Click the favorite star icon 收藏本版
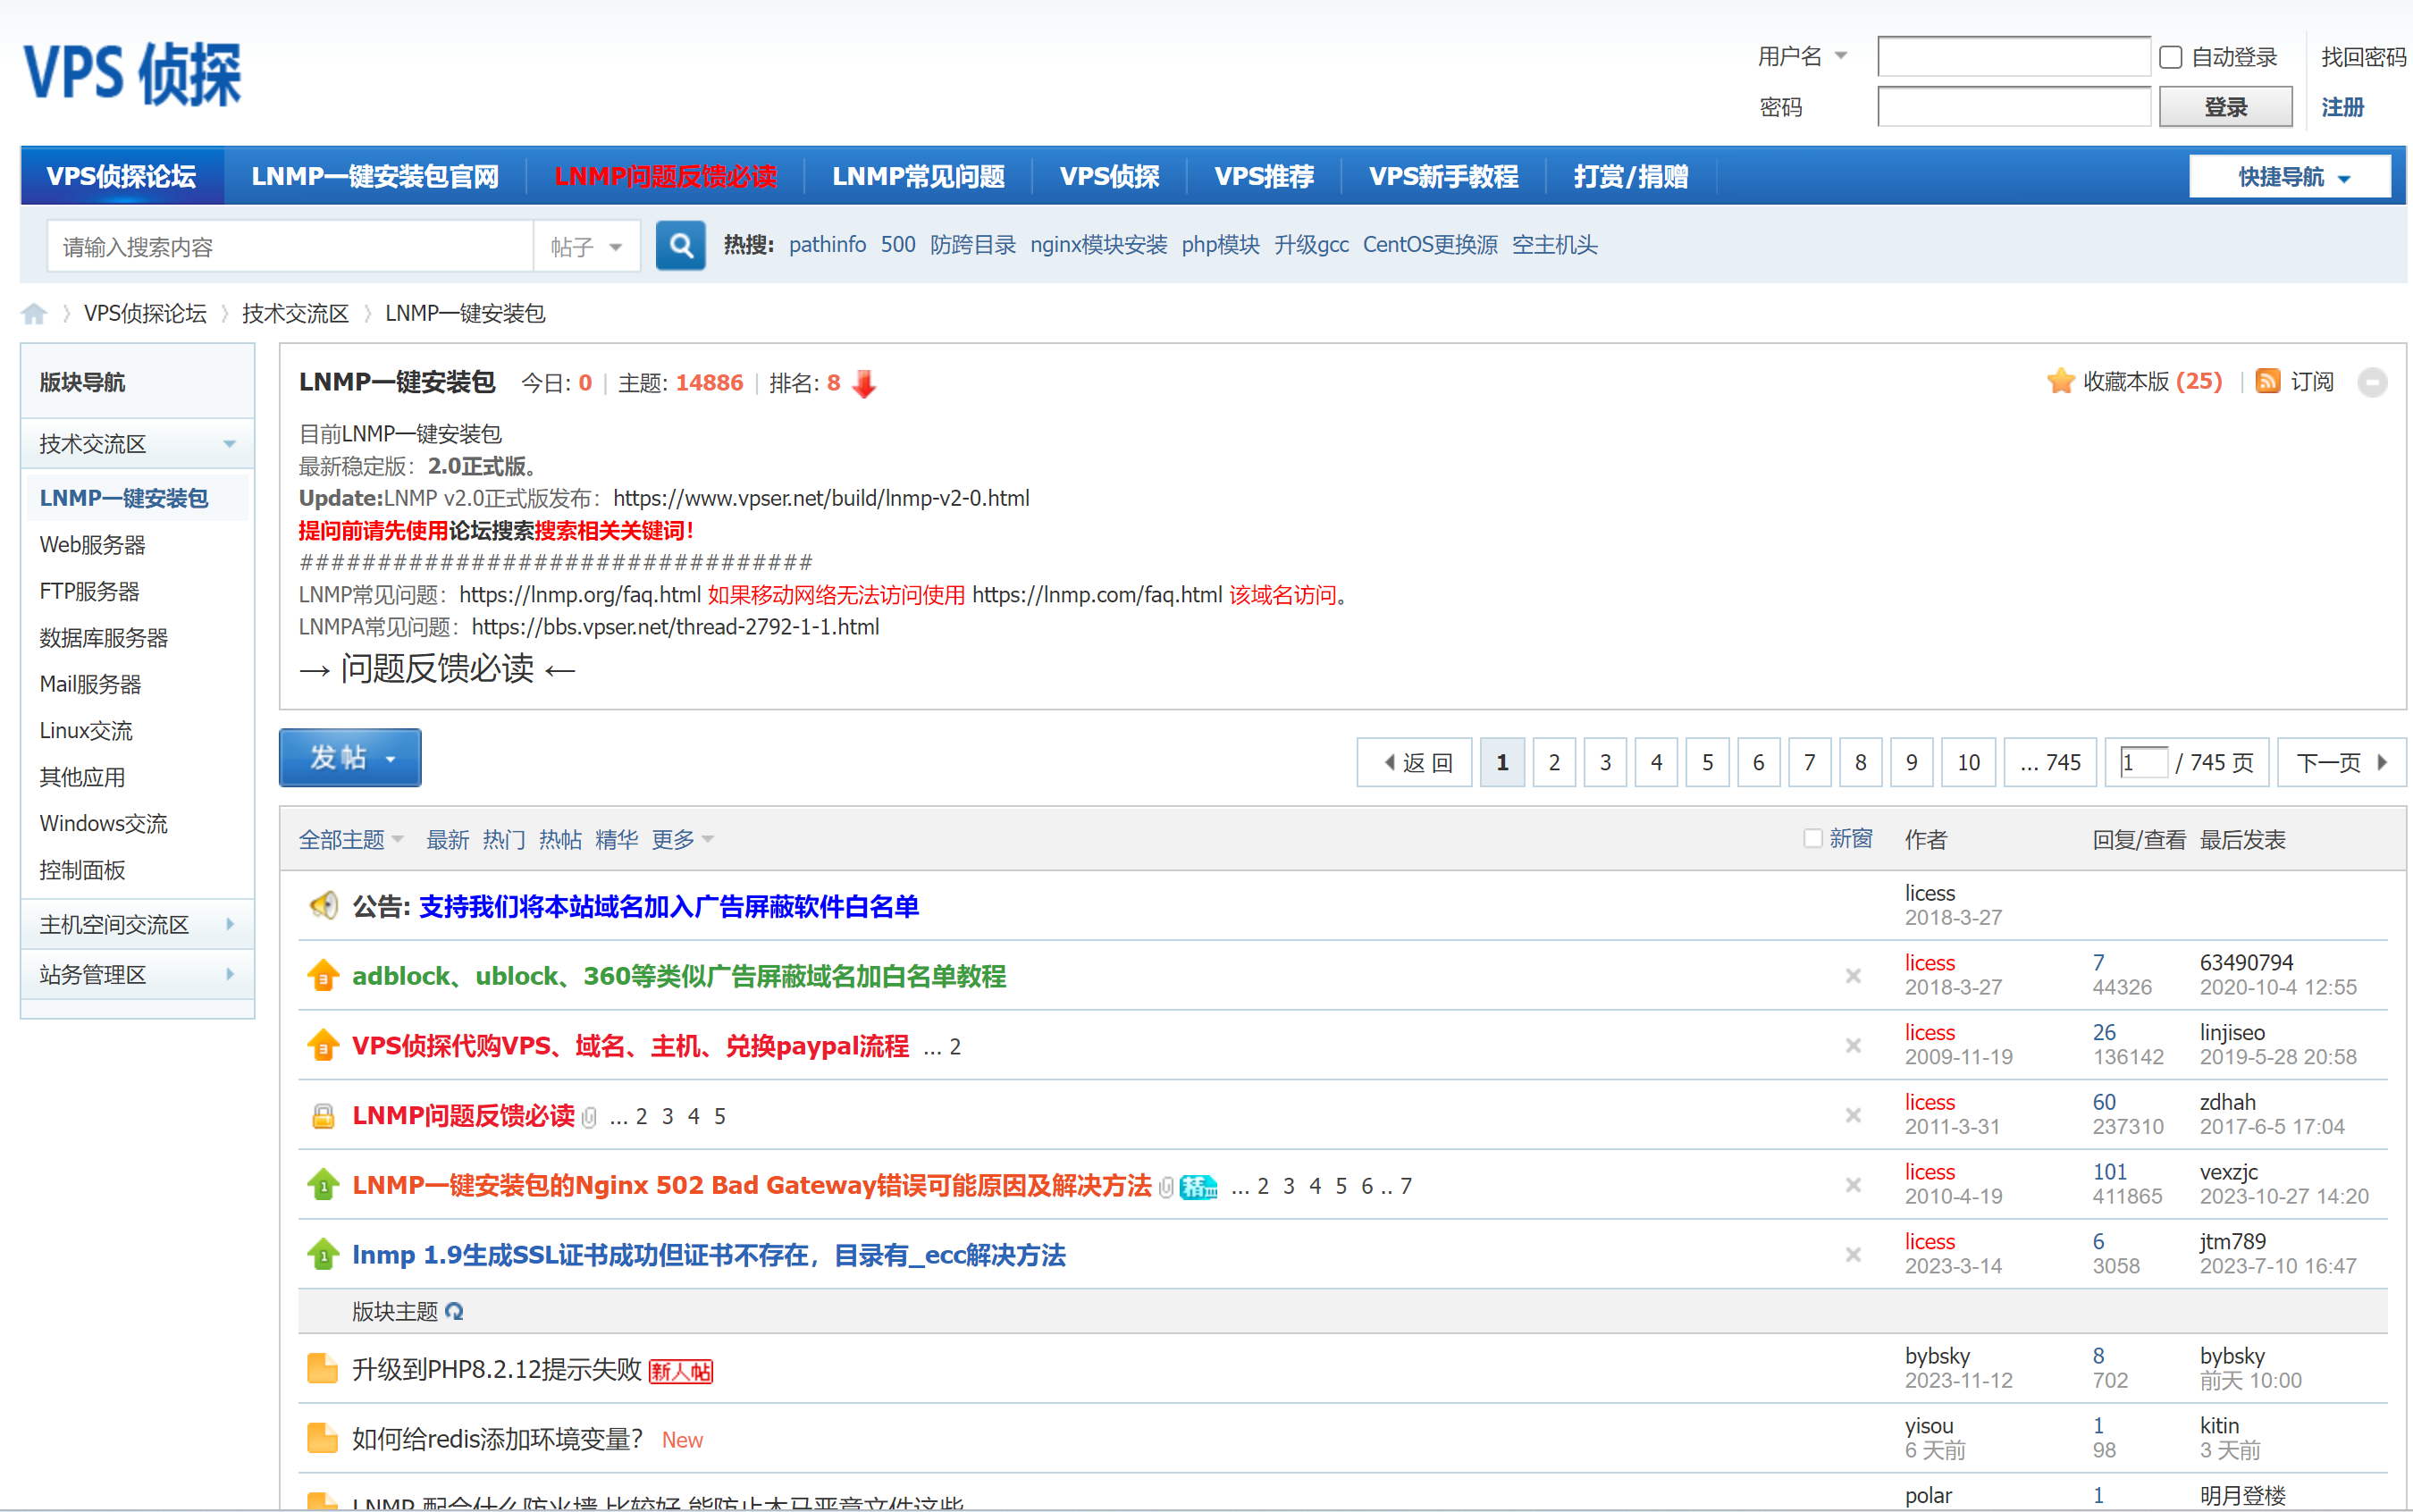This screenshot has height=1512, width=2413. pyautogui.click(x=2060, y=382)
